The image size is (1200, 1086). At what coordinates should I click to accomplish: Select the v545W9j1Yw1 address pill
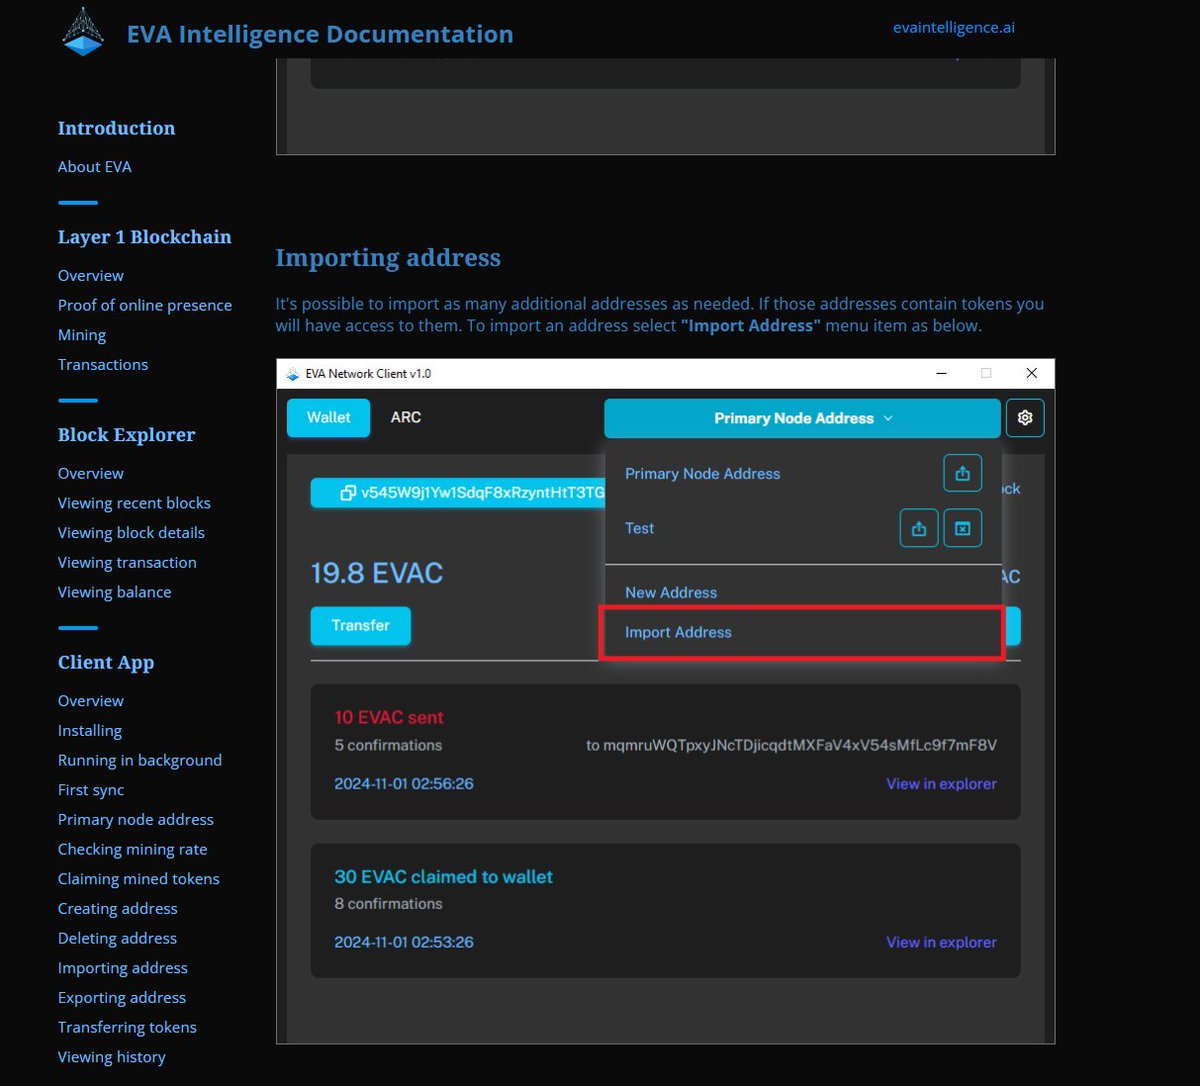pos(470,492)
